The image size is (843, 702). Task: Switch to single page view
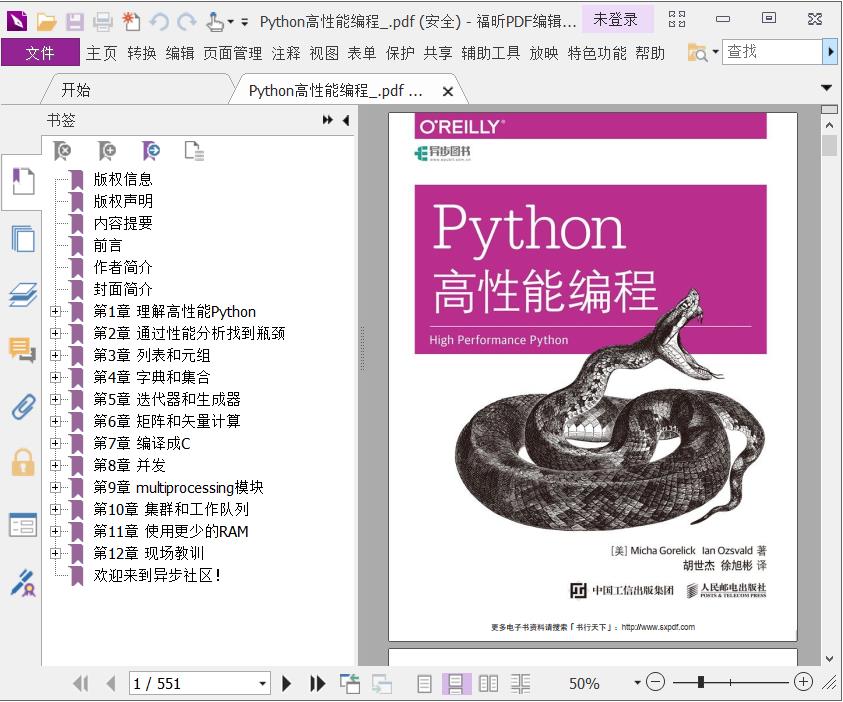(424, 683)
